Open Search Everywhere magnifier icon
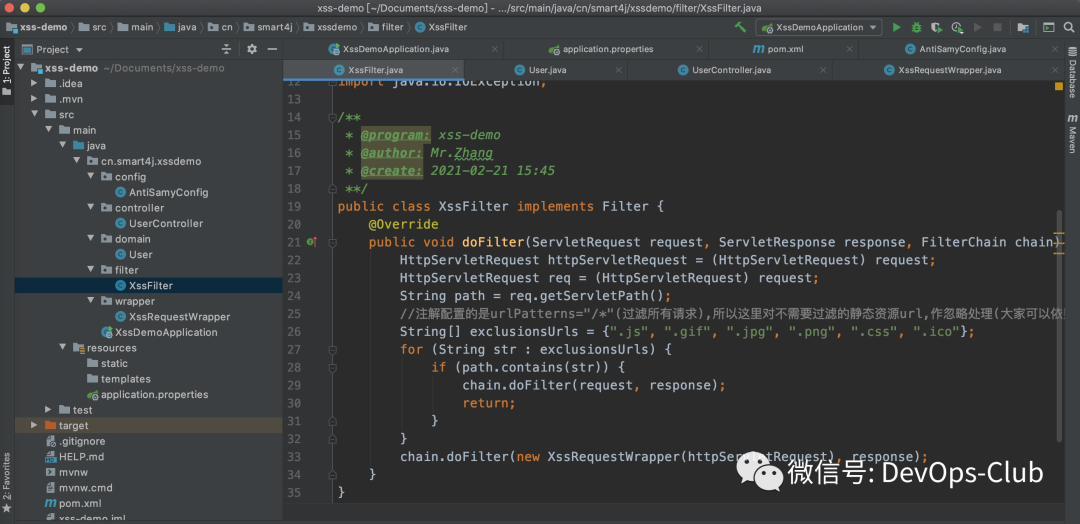 [x=1068, y=28]
